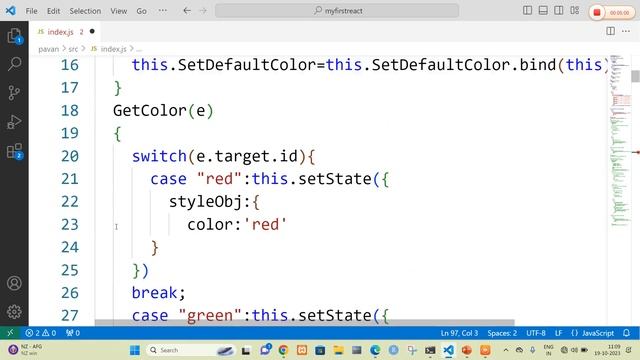The width and height of the screenshot is (640, 360).
Task: Open the Accounts menu in activity bar
Action: [x=14, y=283]
